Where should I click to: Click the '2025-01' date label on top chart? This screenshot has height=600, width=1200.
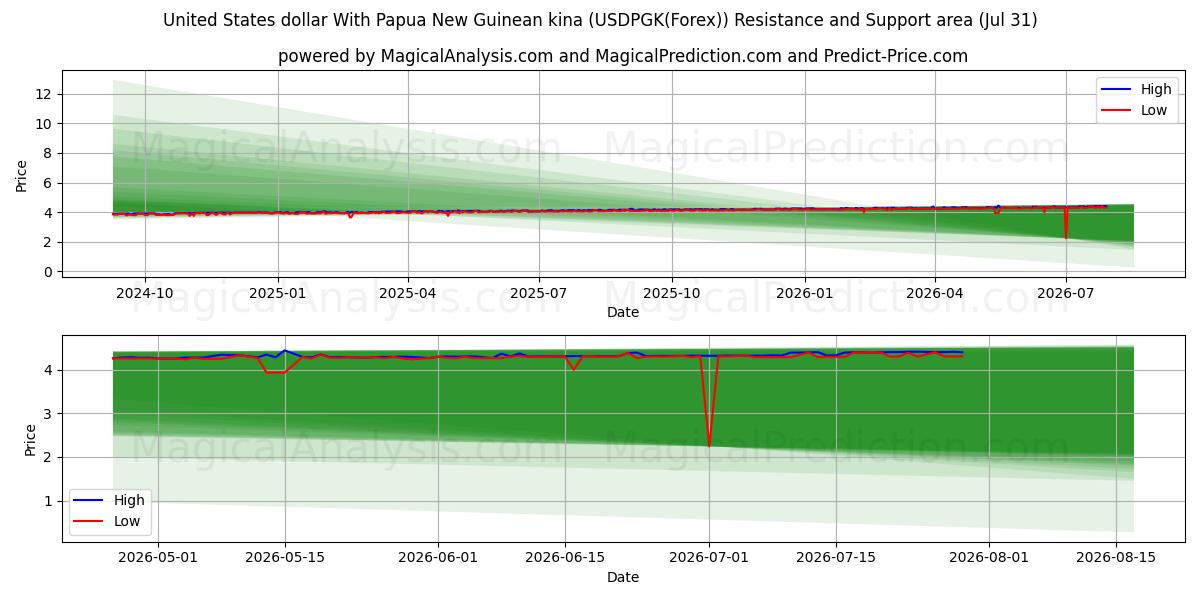point(277,292)
